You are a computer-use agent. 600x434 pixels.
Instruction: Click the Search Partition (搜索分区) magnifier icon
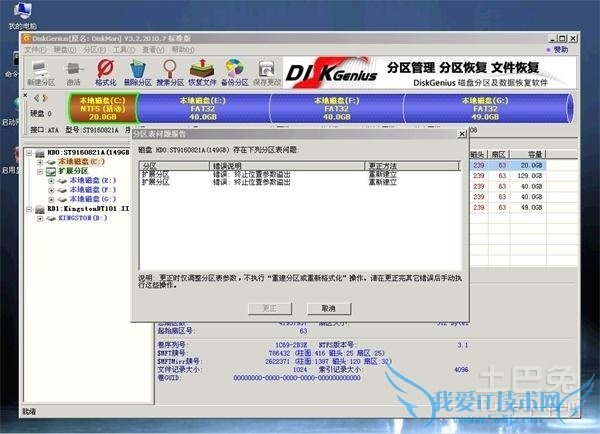point(170,73)
